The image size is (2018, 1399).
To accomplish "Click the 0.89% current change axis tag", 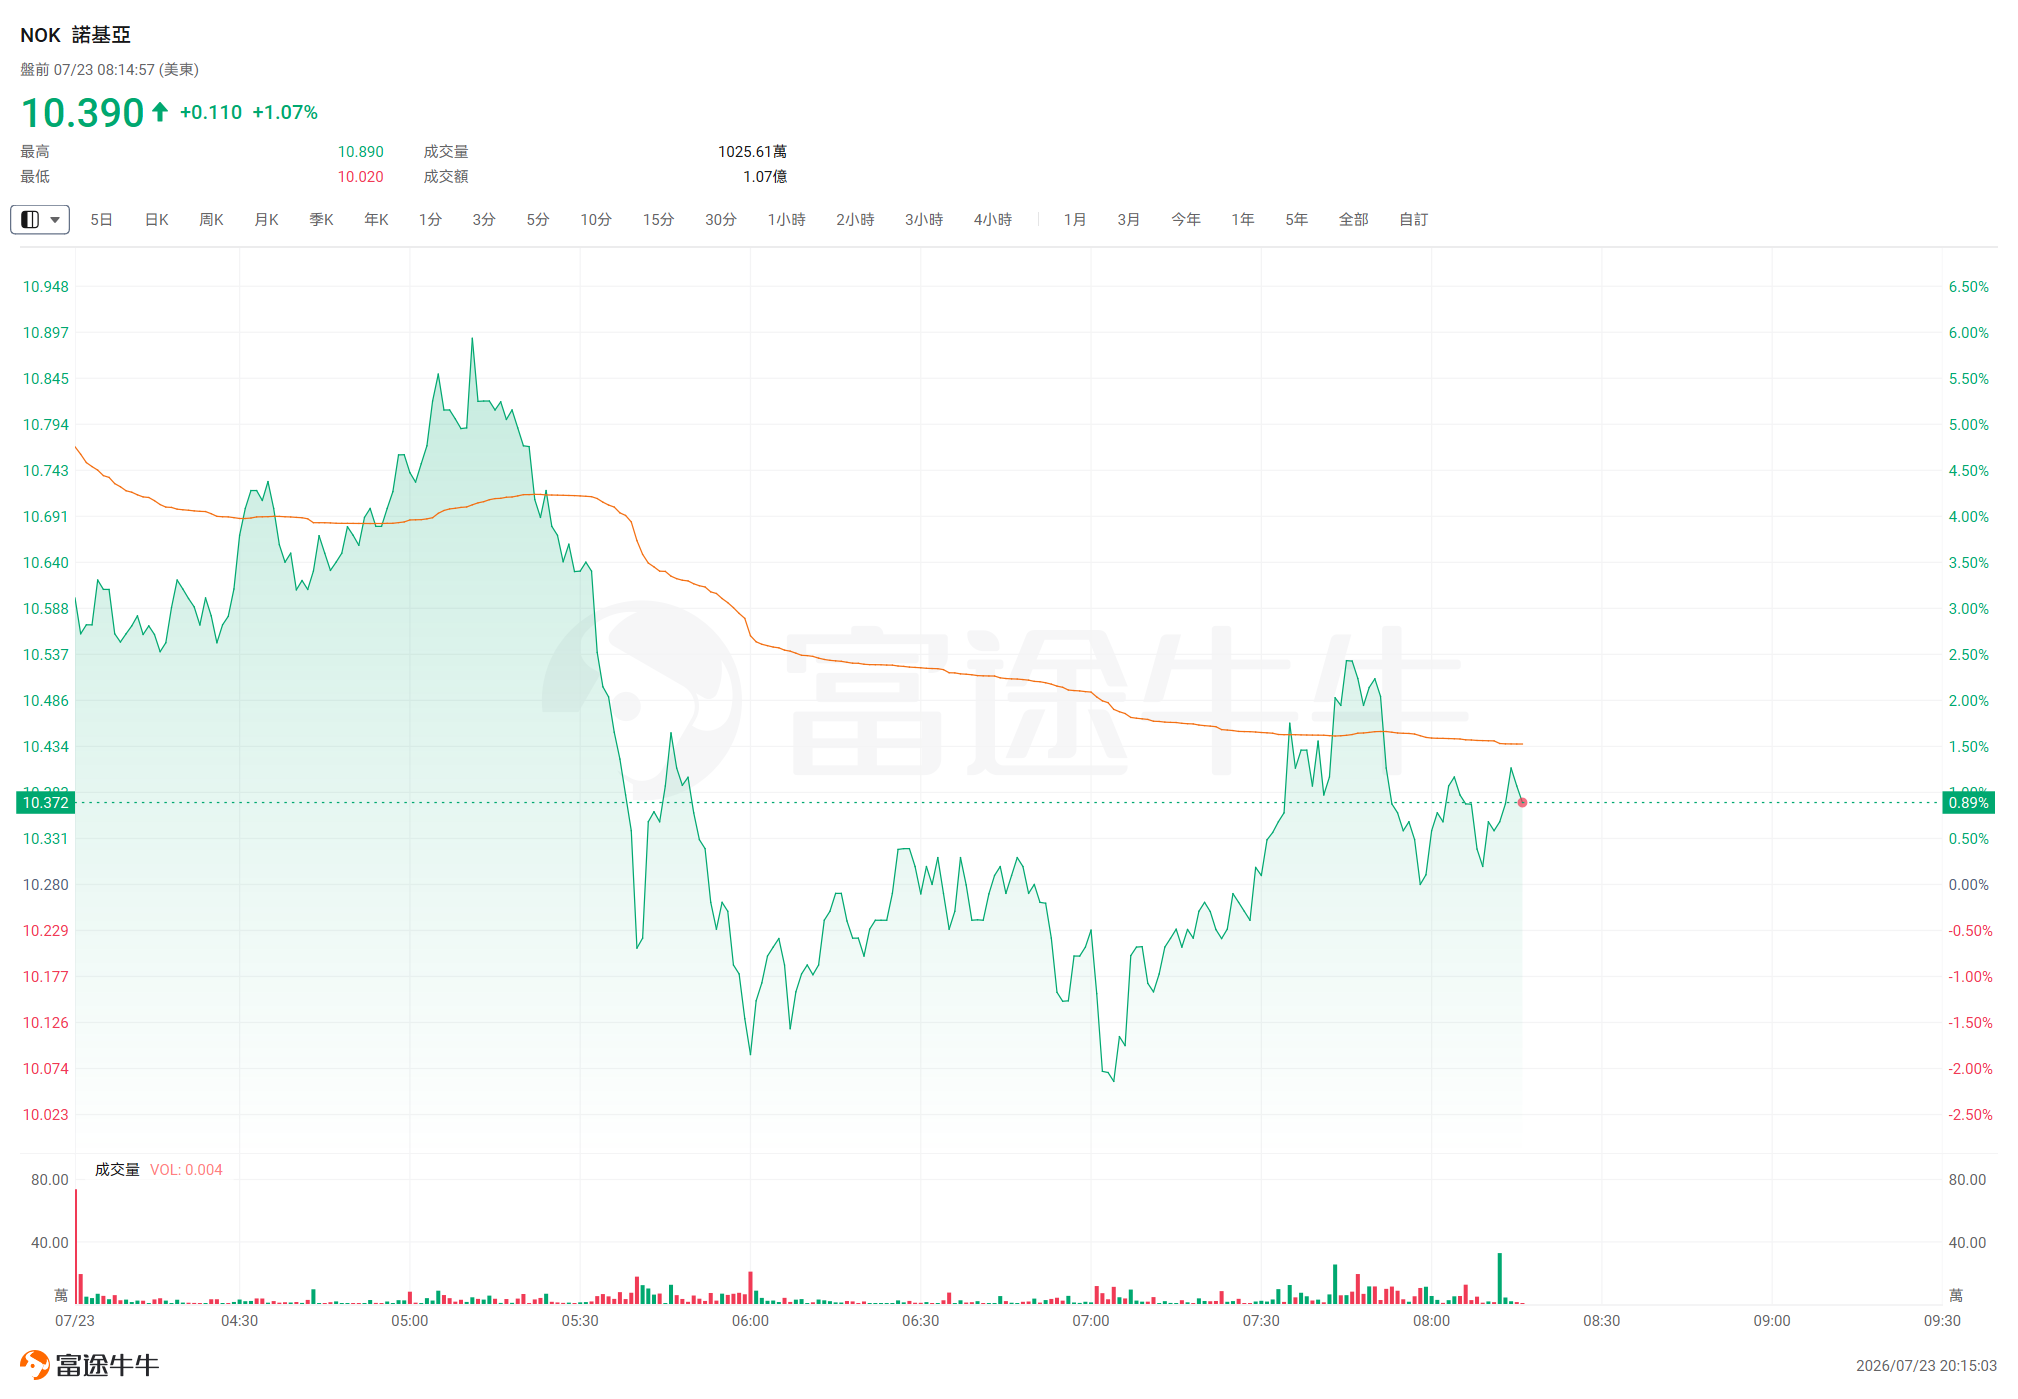I will click(1969, 802).
